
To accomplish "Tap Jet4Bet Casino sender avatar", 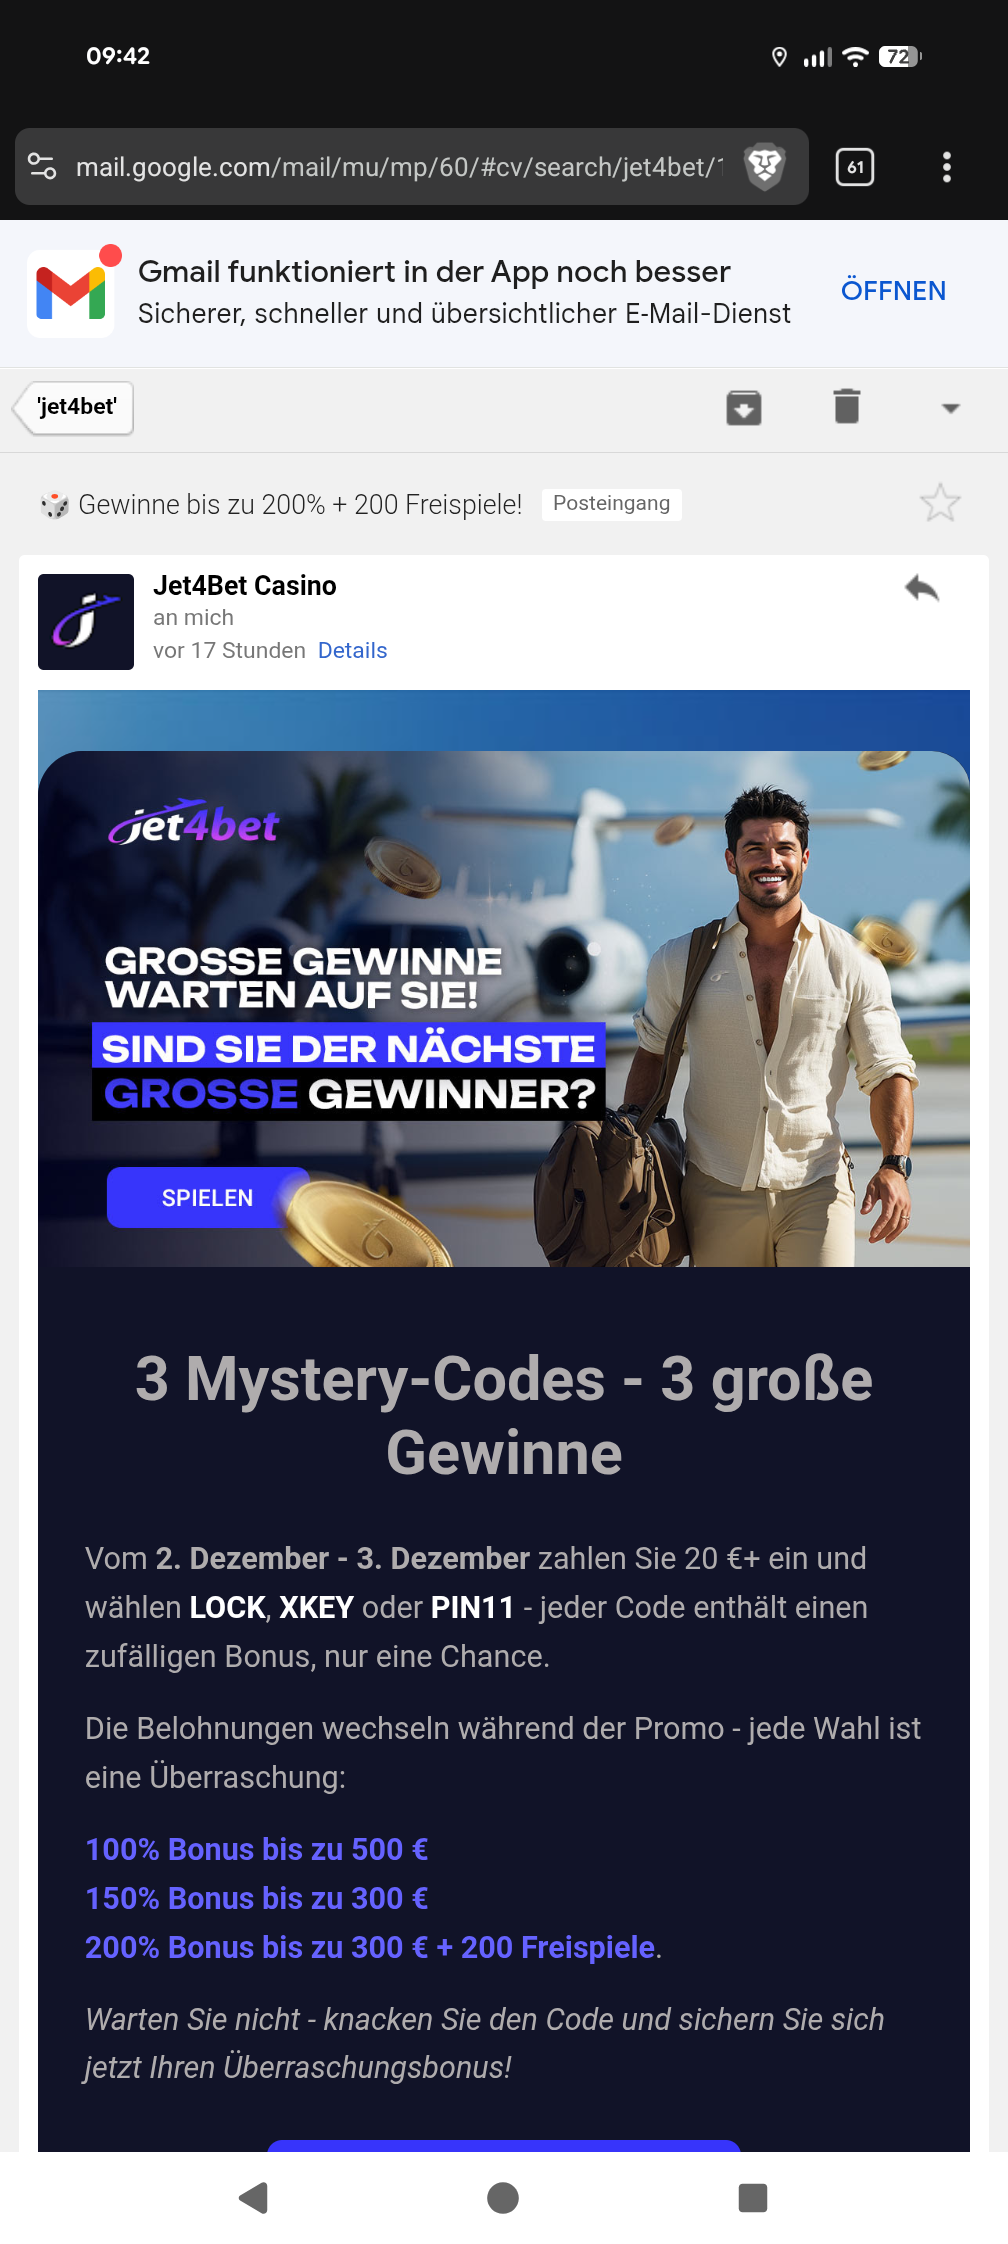I will [x=86, y=622].
